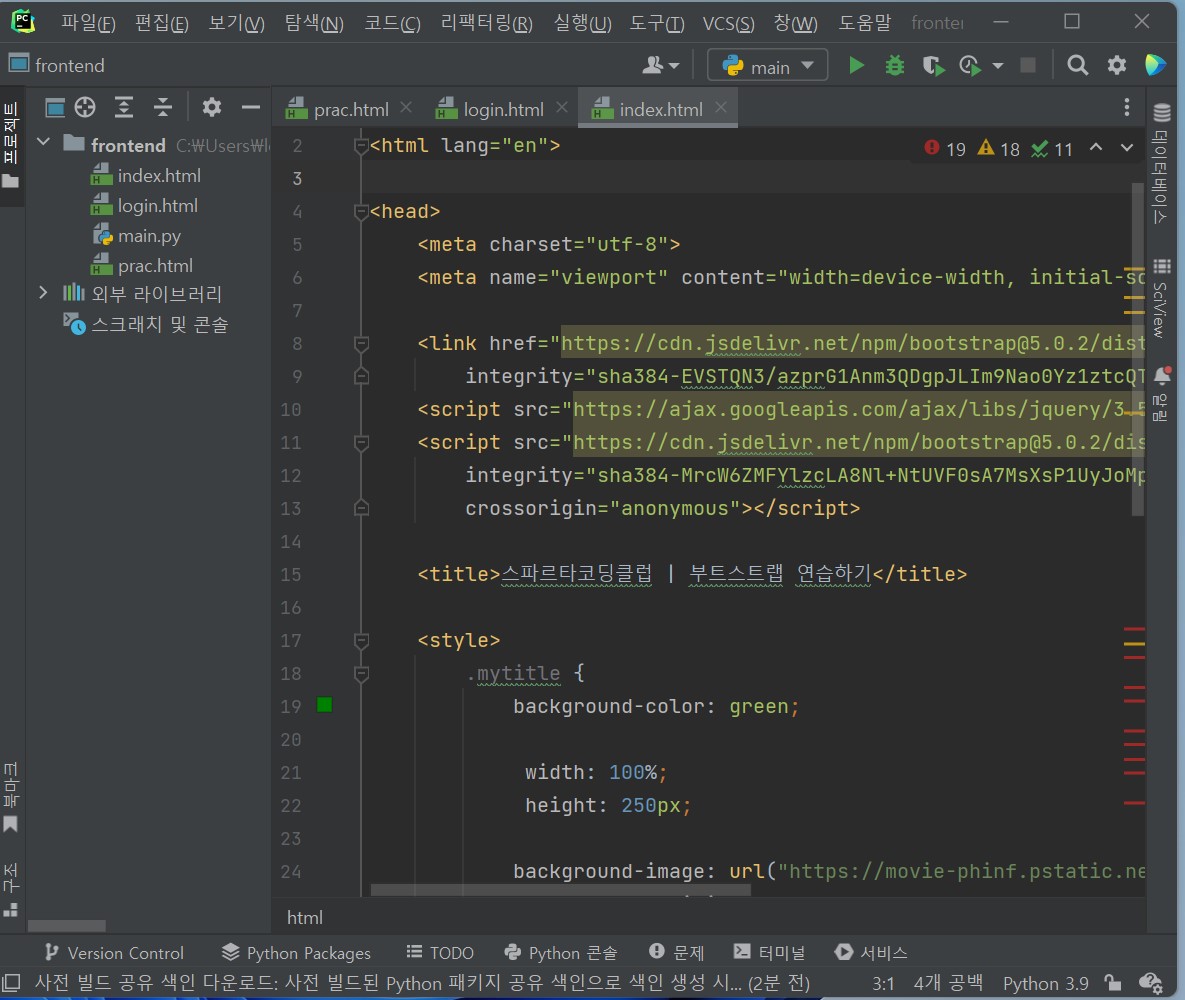Open the SciView tool window
The height and width of the screenshot is (1000, 1185).
click(1162, 299)
